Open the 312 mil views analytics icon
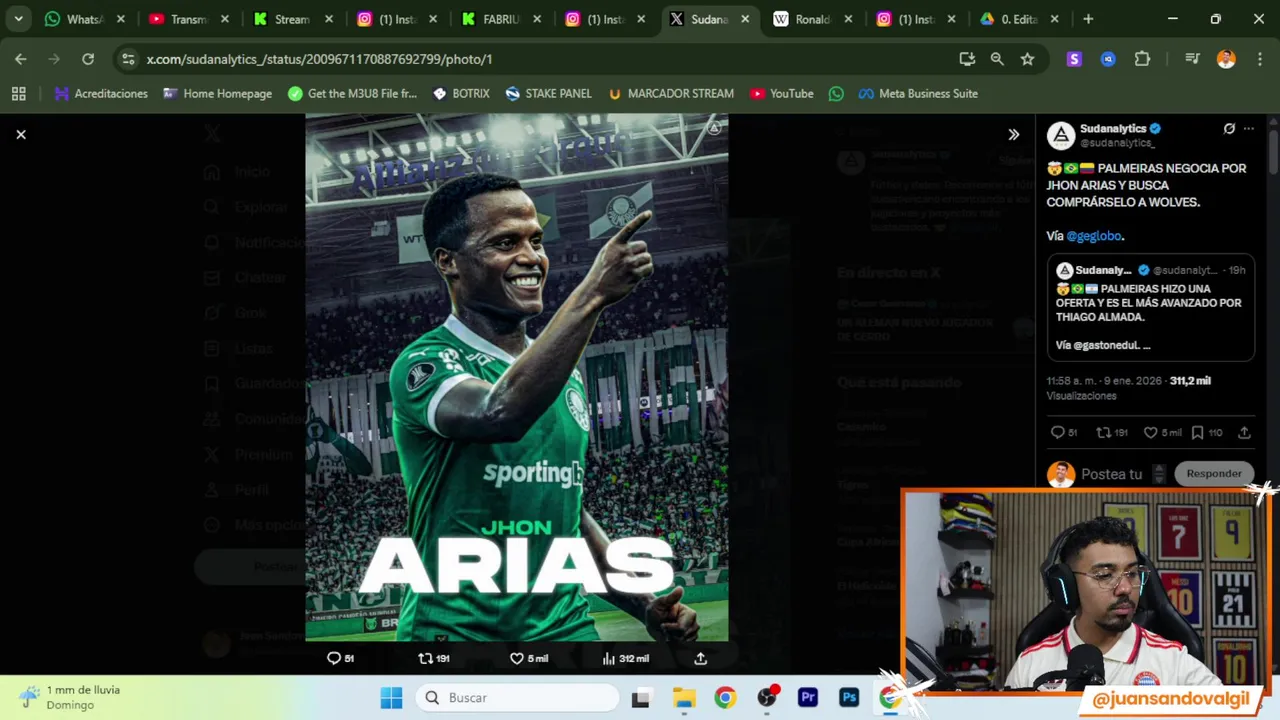This screenshot has width=1280, height=720. click(626, 658)
